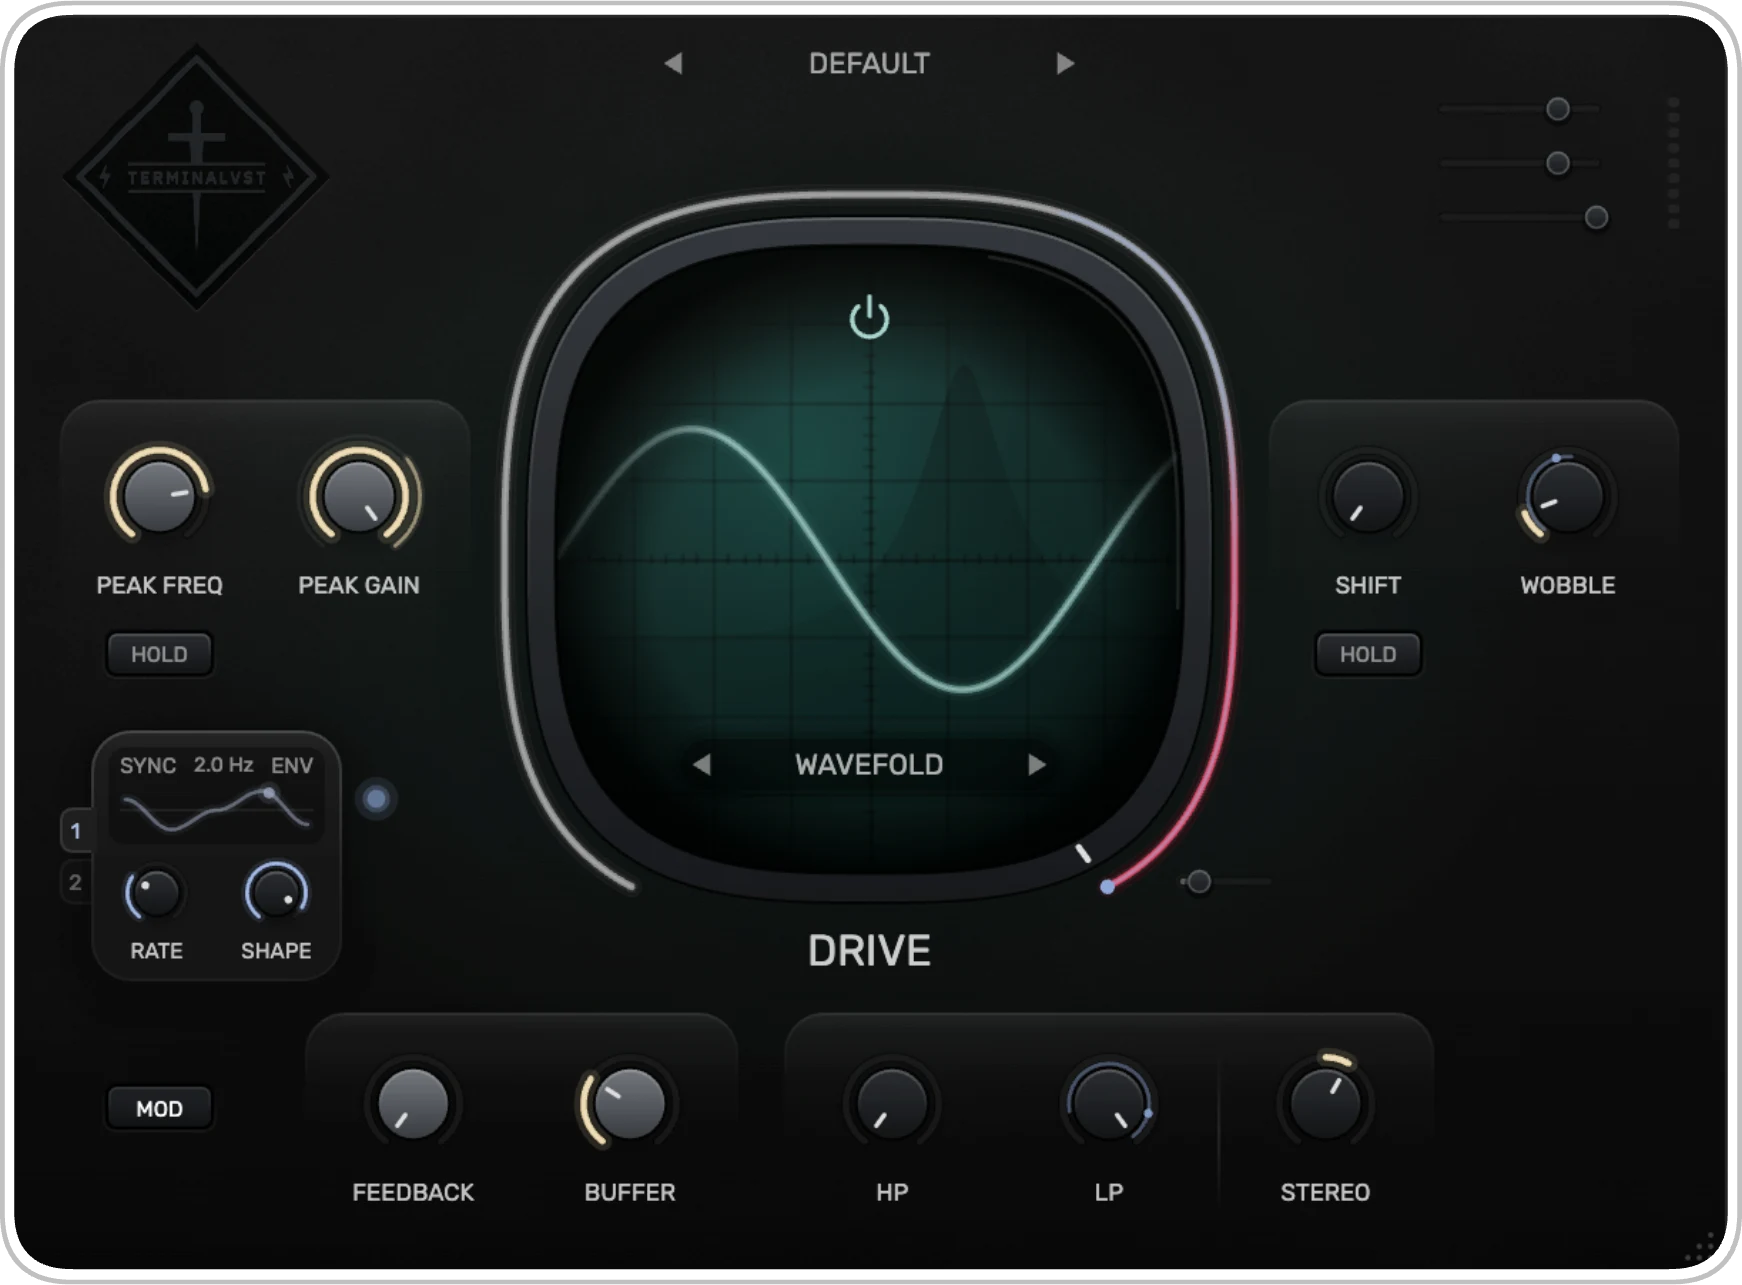This screenshot has width=1742, height=1285.
Task: Click the LFO waveform display
Action: pos(216,810)
